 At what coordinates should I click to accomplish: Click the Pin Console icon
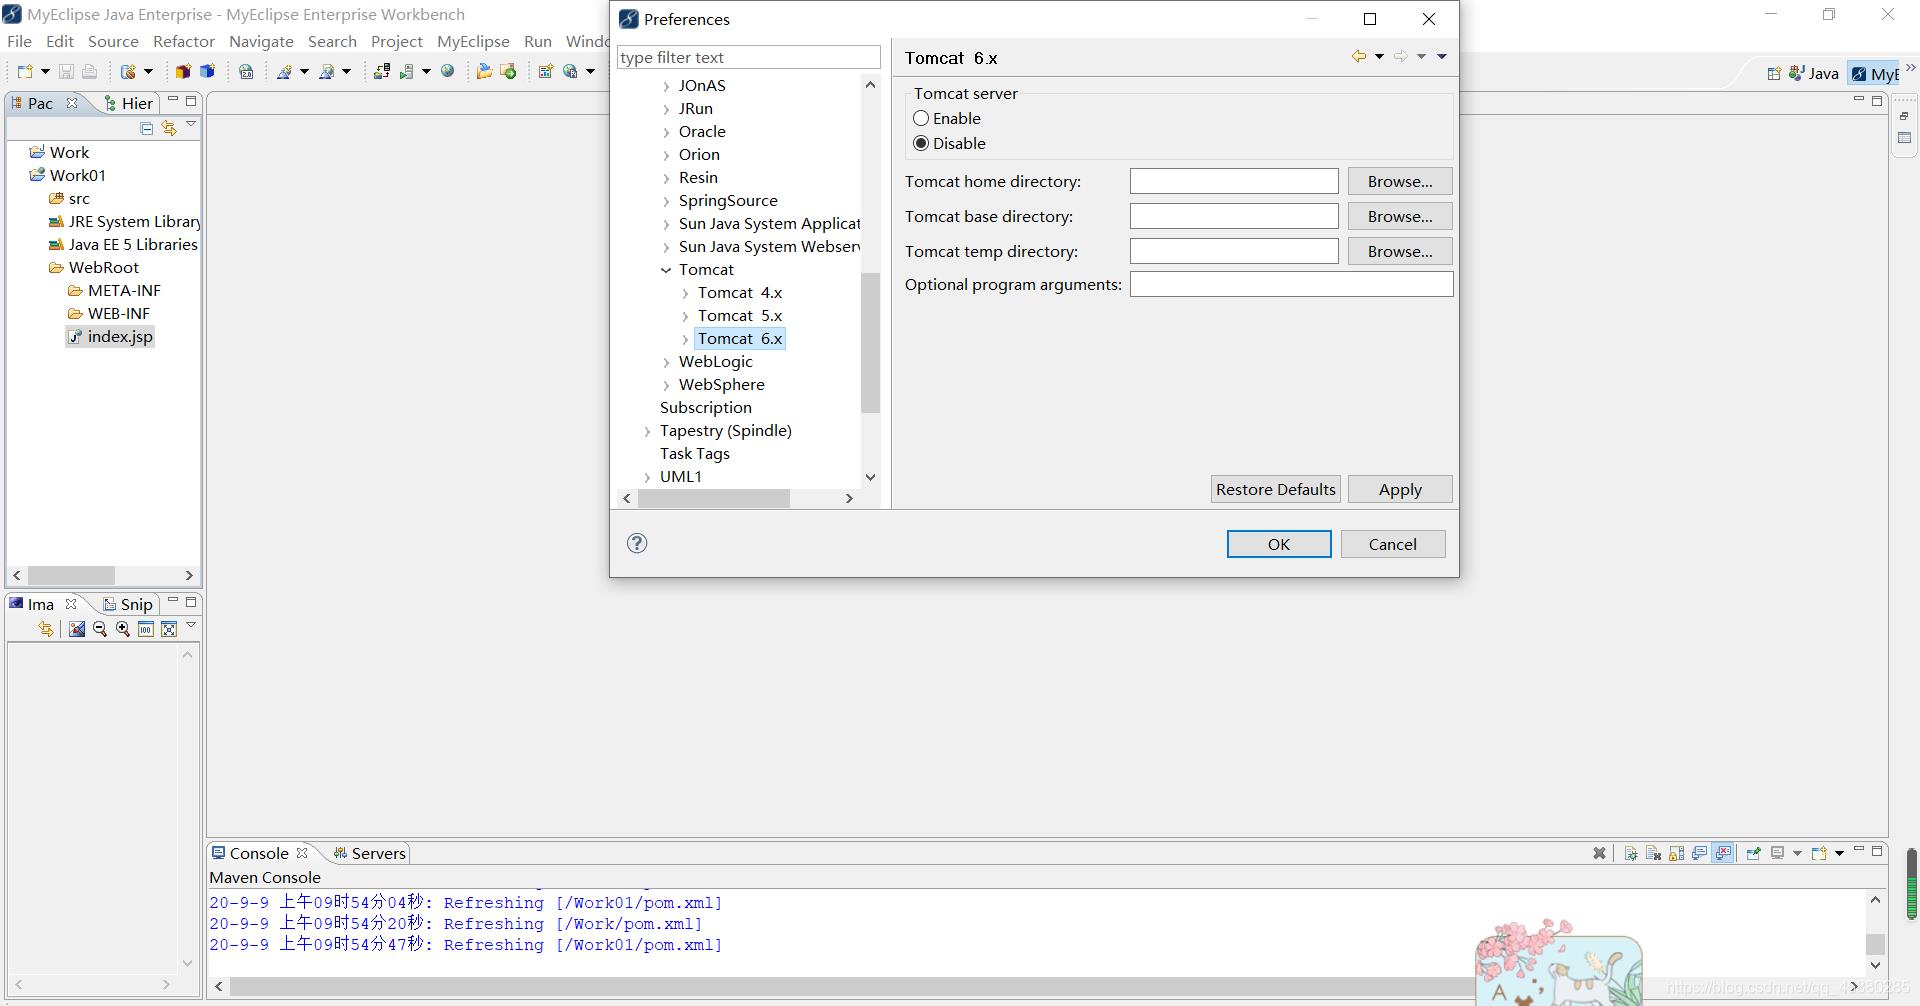[x=1754, y=853]
